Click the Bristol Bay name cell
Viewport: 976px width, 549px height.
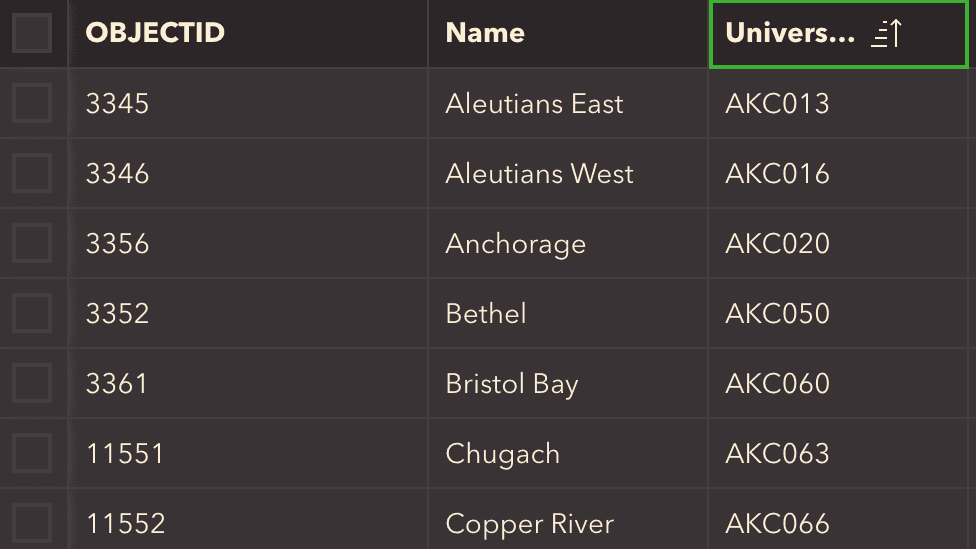pyautogui.click(x=568, y=383)
